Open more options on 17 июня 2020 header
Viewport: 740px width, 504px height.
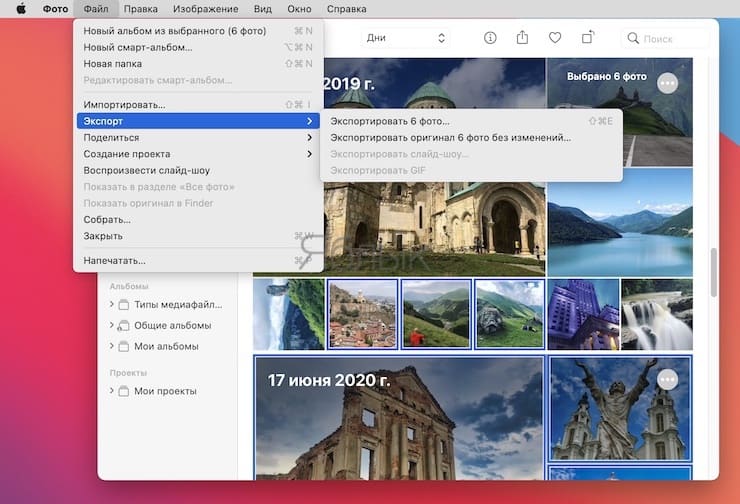click(667, 379)
